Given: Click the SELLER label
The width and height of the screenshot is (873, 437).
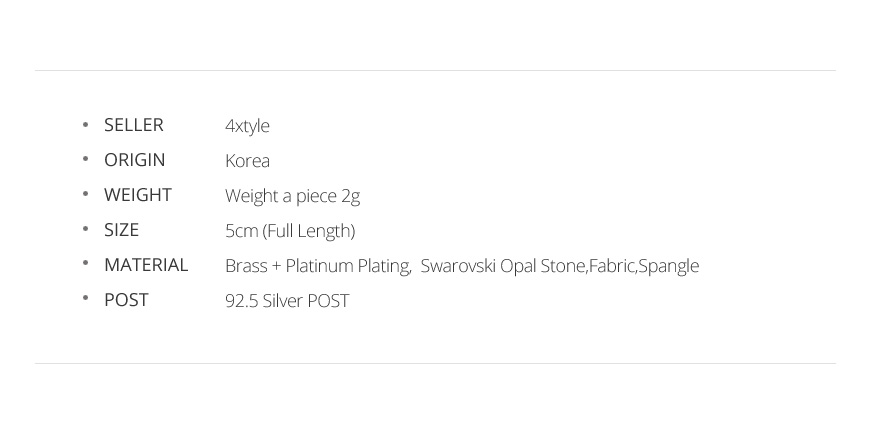Looking at the screenshot, I should click(x=133, y=125).
